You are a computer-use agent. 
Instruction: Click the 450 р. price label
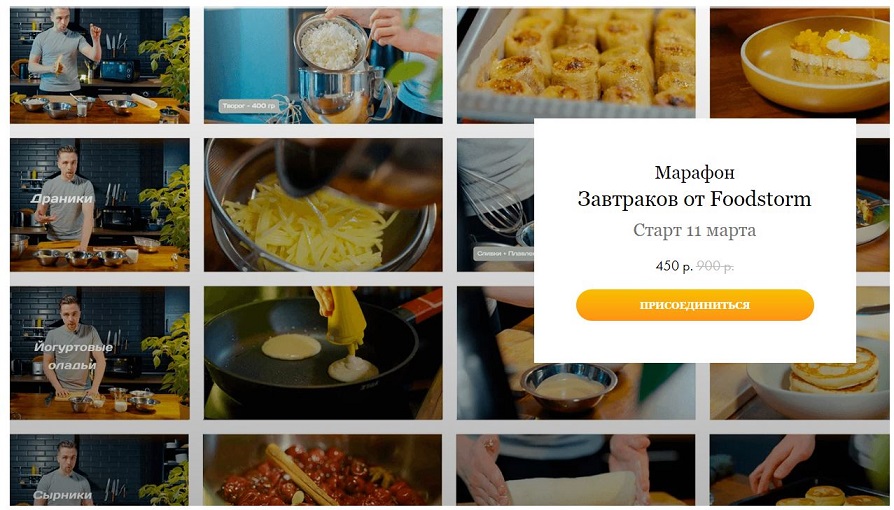674,266
